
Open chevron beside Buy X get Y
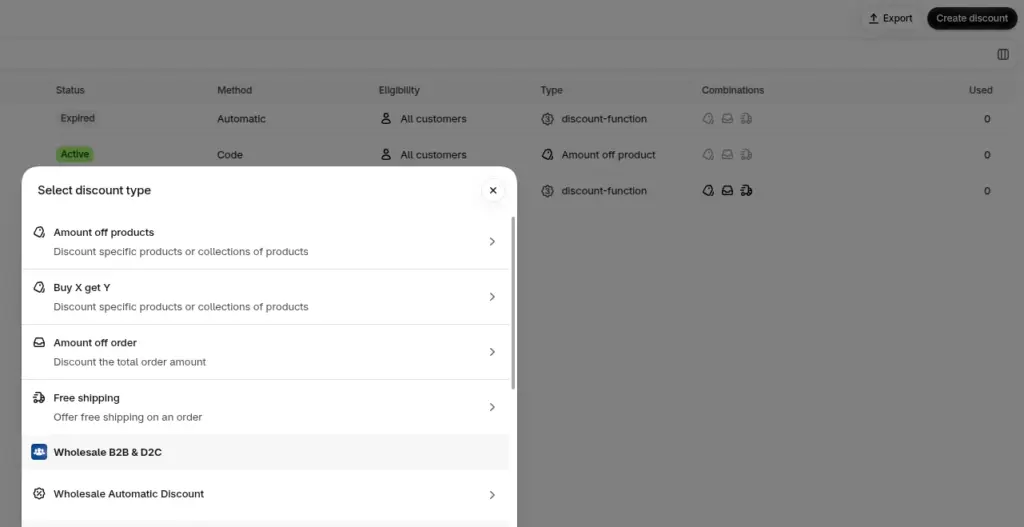(x=492, y=297)
